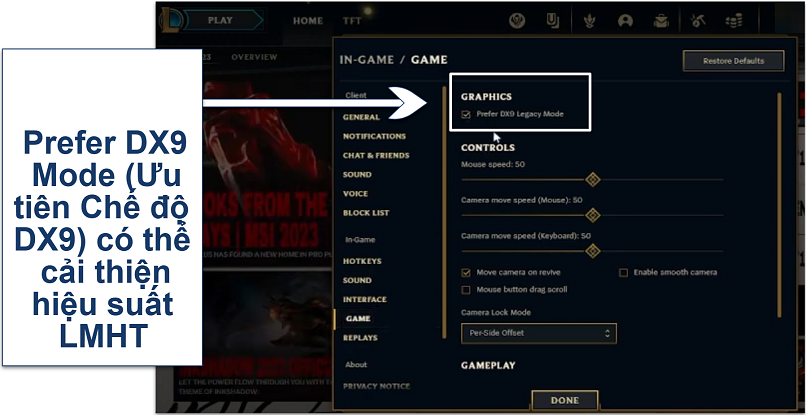Open the Loot backpack icon
Viewport: 806px width, 415px height.
click(661, 21)
